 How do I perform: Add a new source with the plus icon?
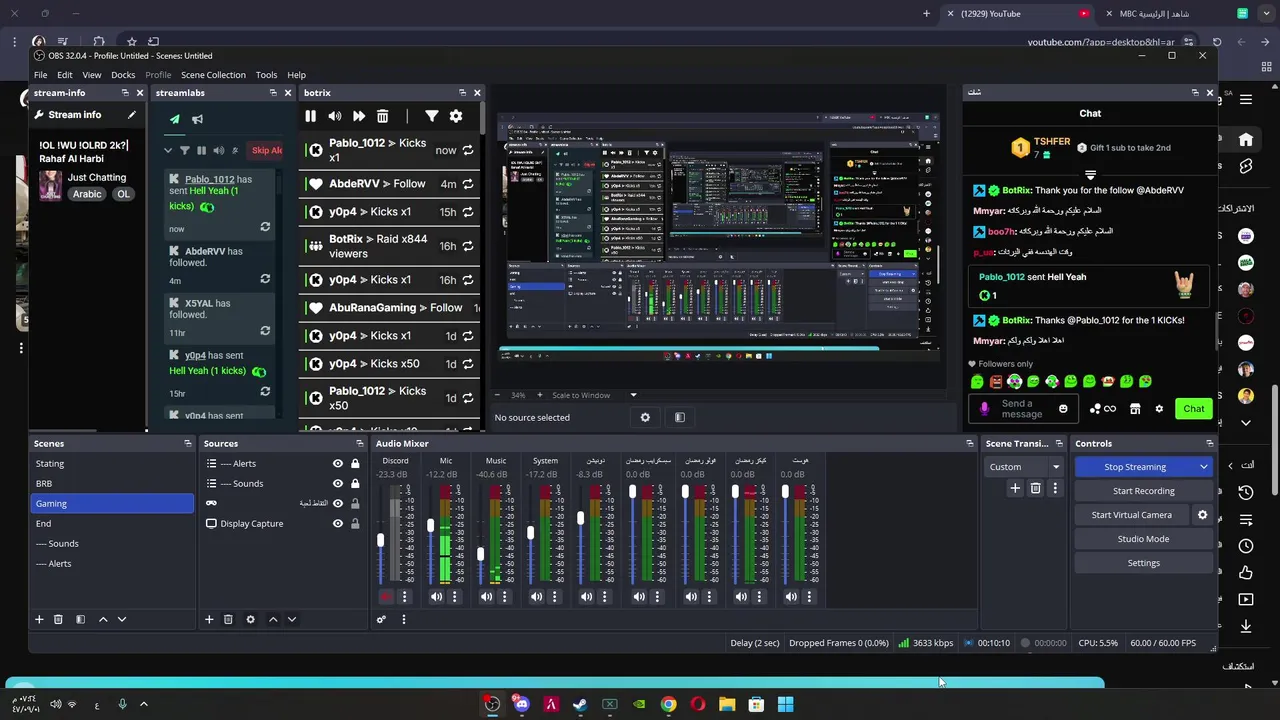209,619
